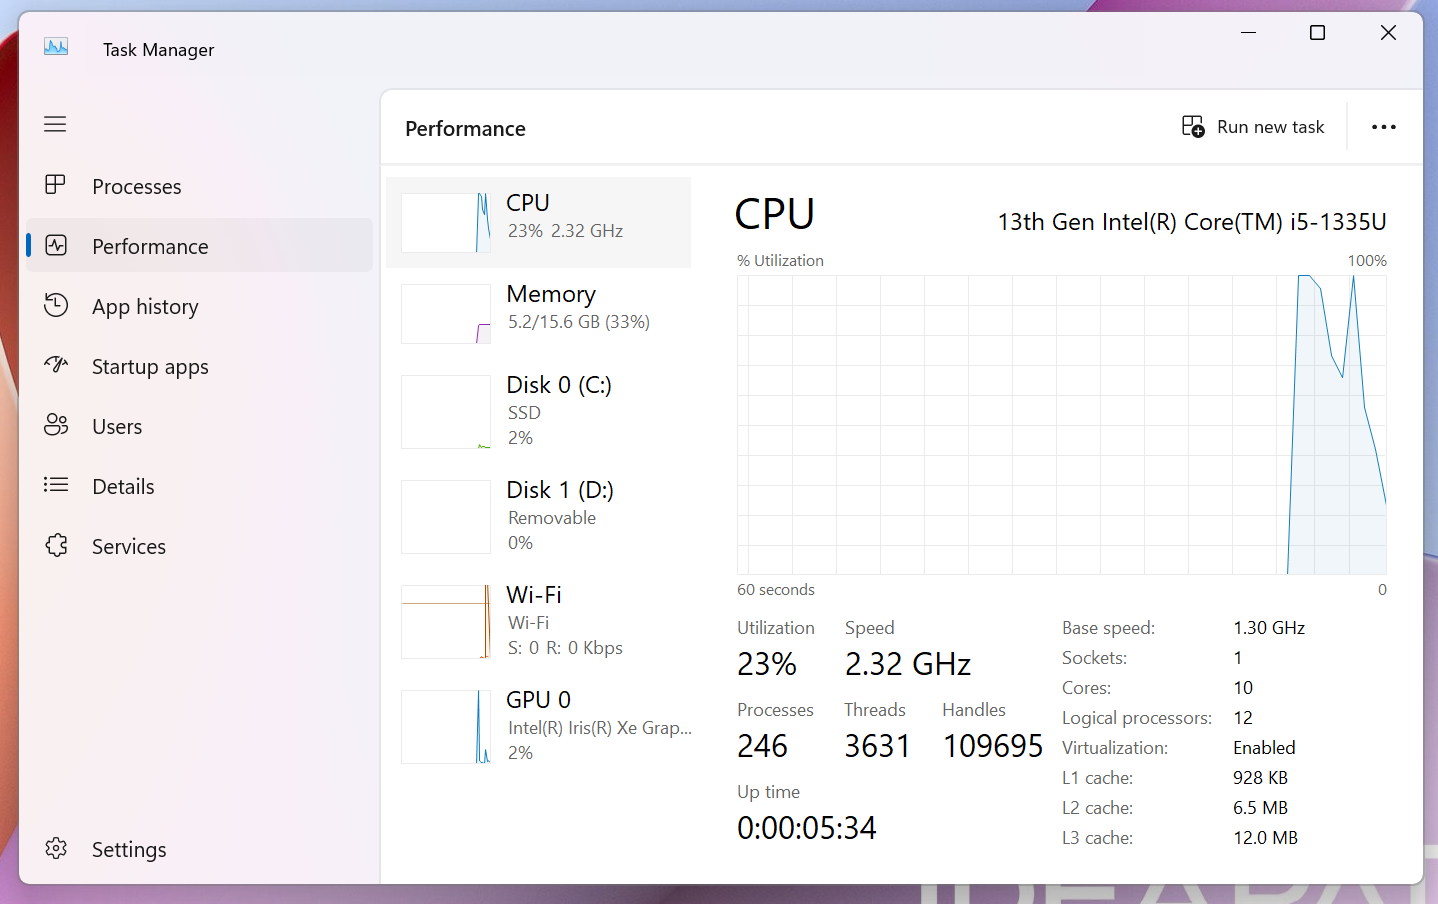Screen dimensions: 1438x904
Task: Open the Services page
Action: 199,546
